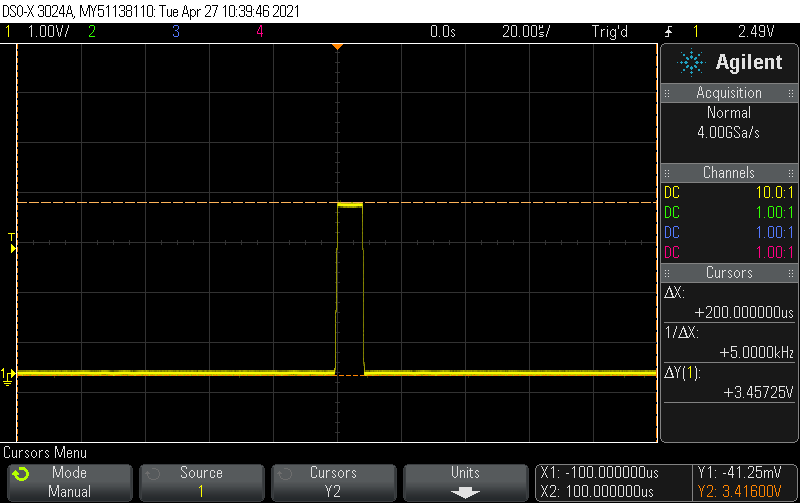Screen dimensions: 800x503
Task: Click the Acquisition header grip dots on right
Action: pos(791,93)
